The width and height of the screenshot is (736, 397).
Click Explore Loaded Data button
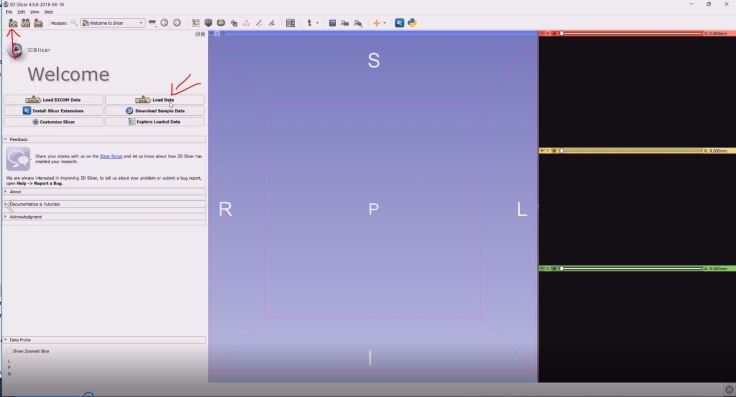point(155,122)
